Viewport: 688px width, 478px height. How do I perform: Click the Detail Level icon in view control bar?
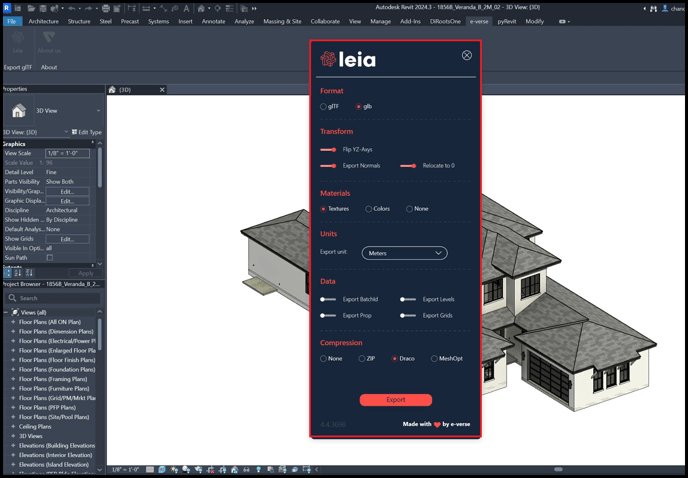point(150,470)
